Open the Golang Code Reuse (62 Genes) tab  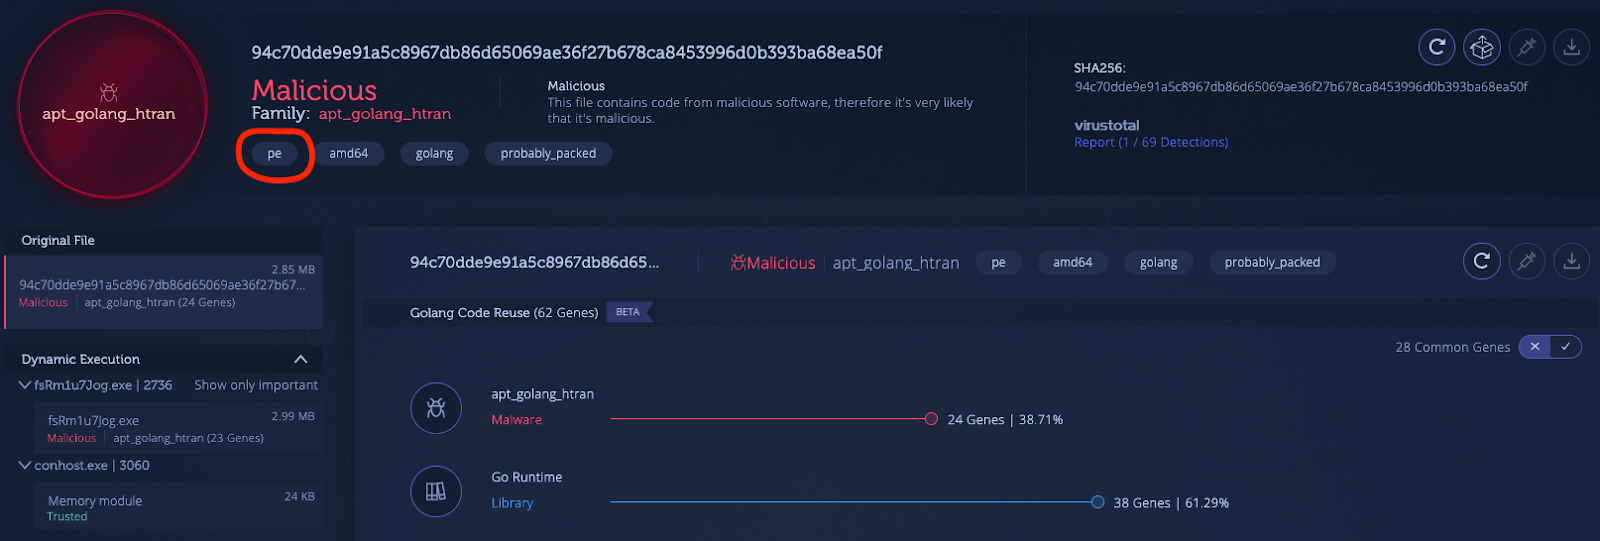pyautogui.click(x=504, y=313)
